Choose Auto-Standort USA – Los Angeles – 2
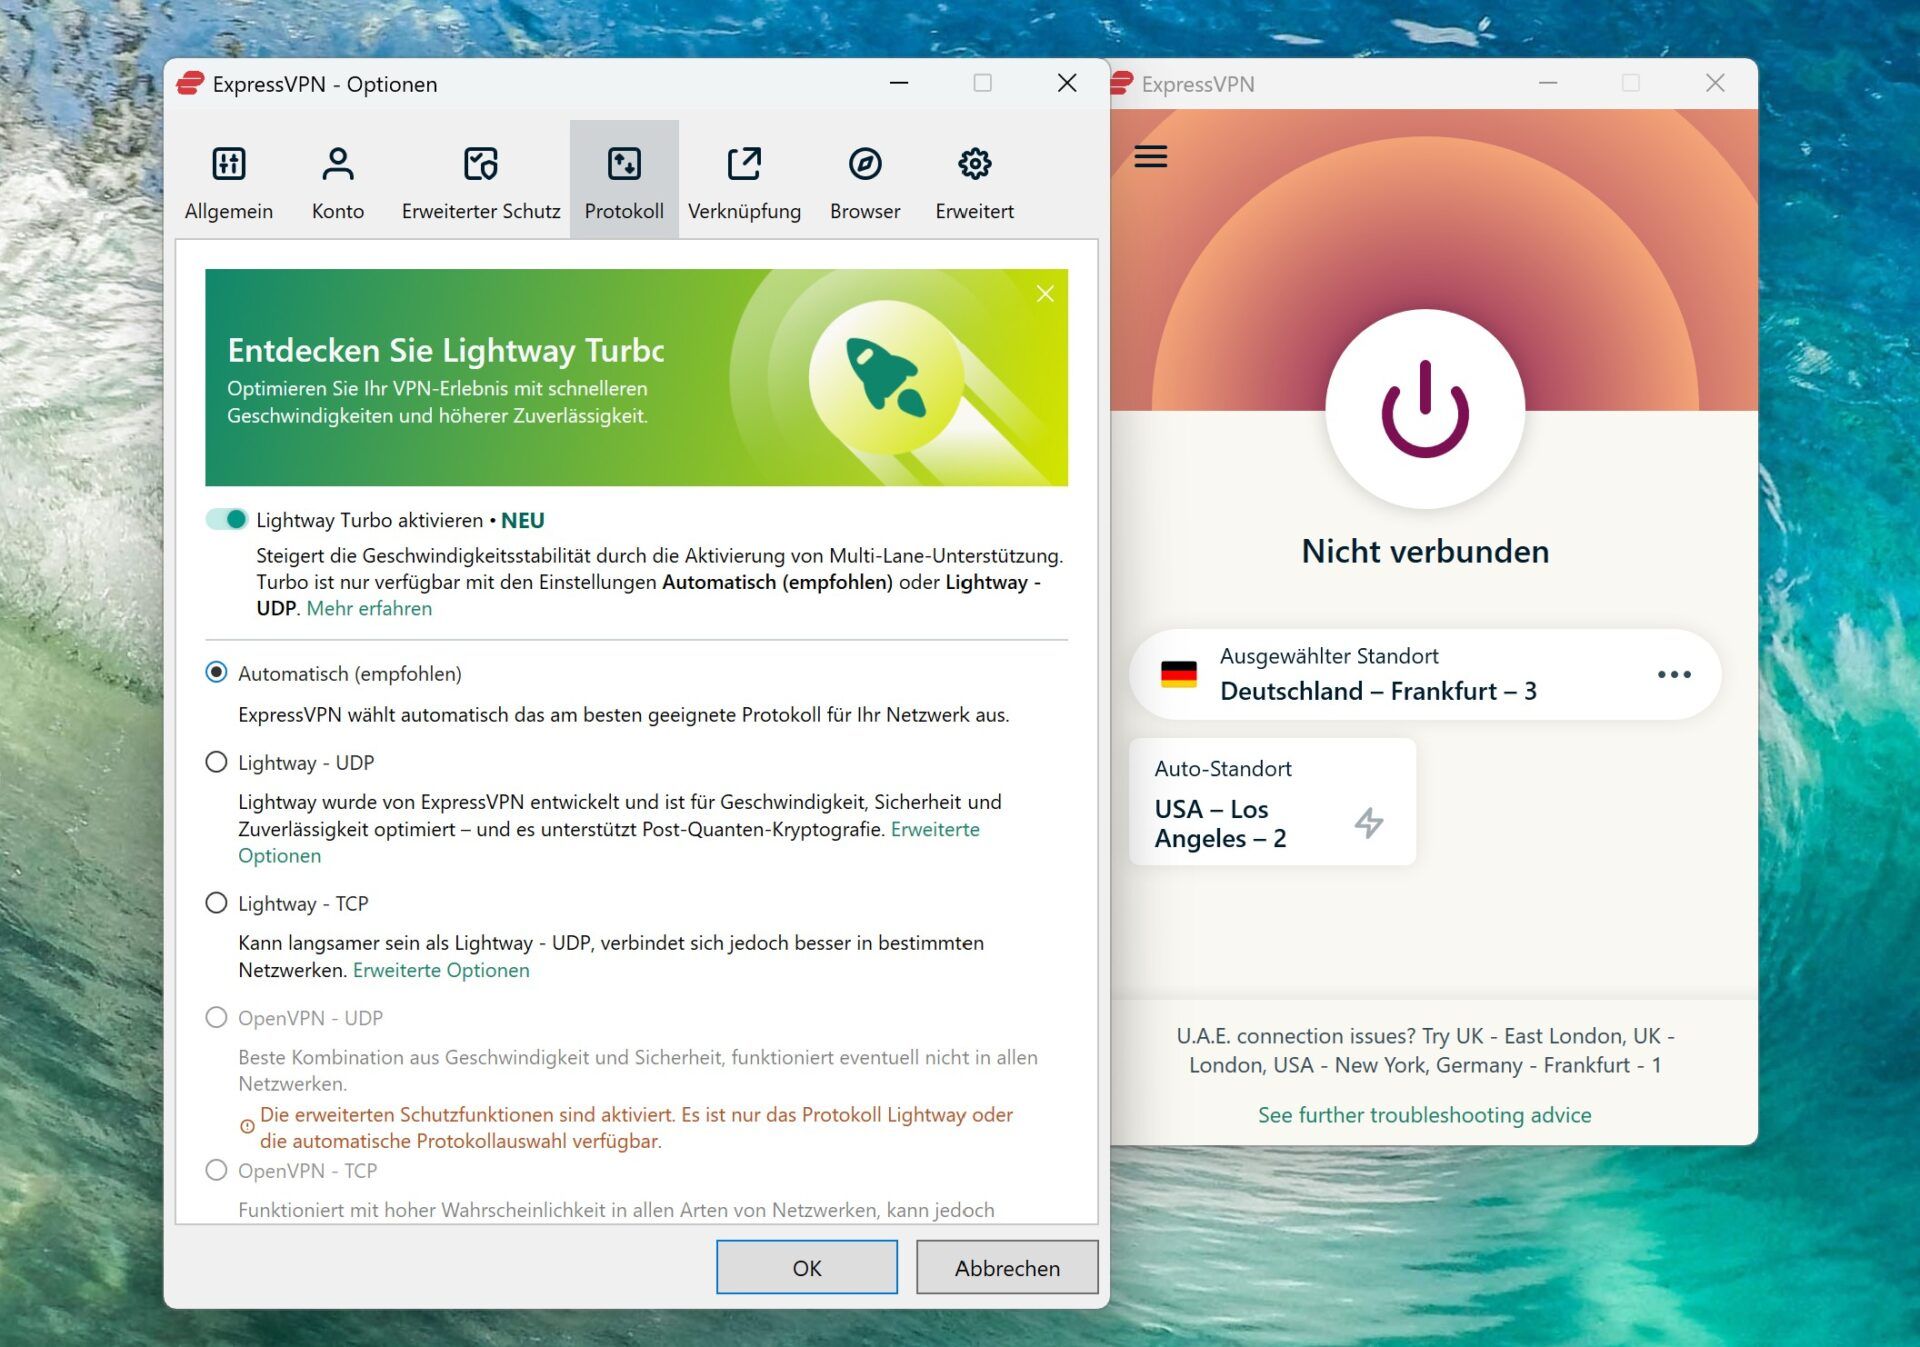 click(1272, 802)
